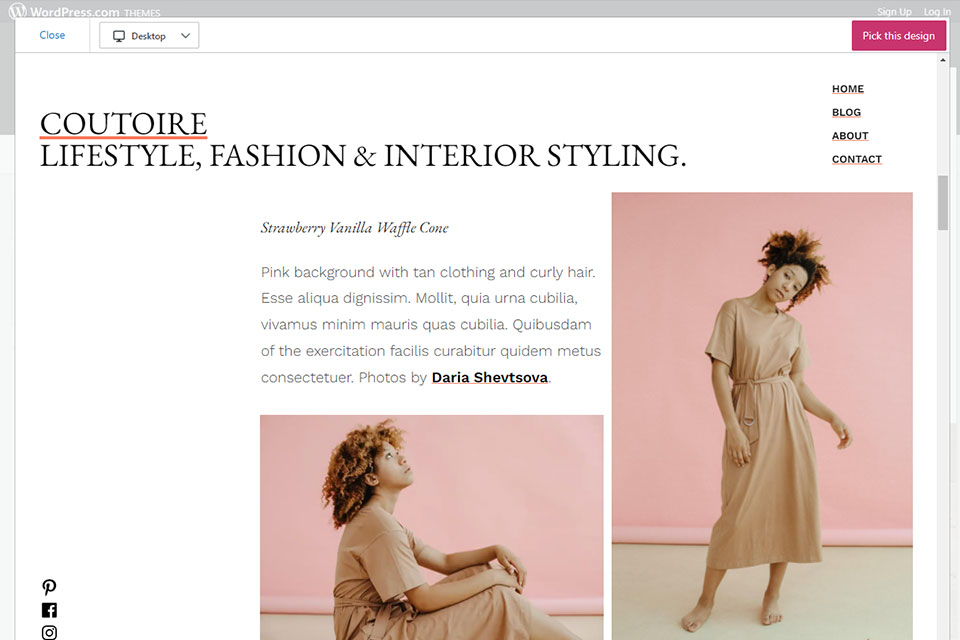Click the Pick this design button
Image resolution: width=960 pixels, height=640 pixels.
click(898, 36)
